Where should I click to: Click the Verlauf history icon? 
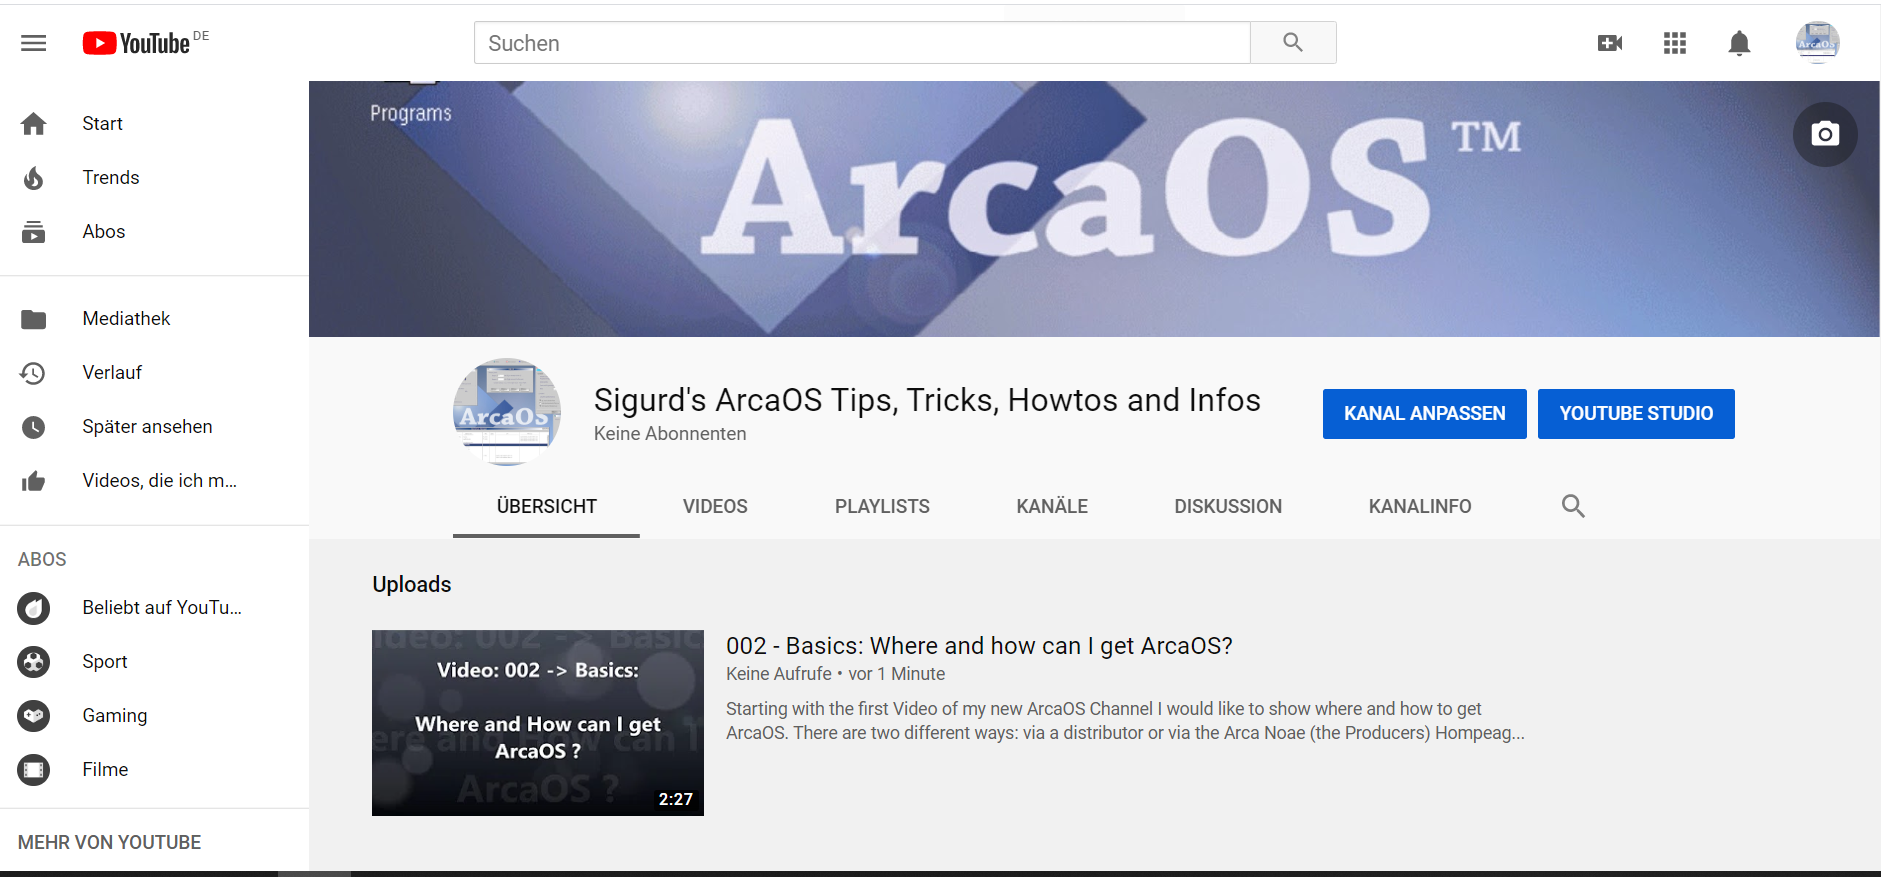[33, 373]
